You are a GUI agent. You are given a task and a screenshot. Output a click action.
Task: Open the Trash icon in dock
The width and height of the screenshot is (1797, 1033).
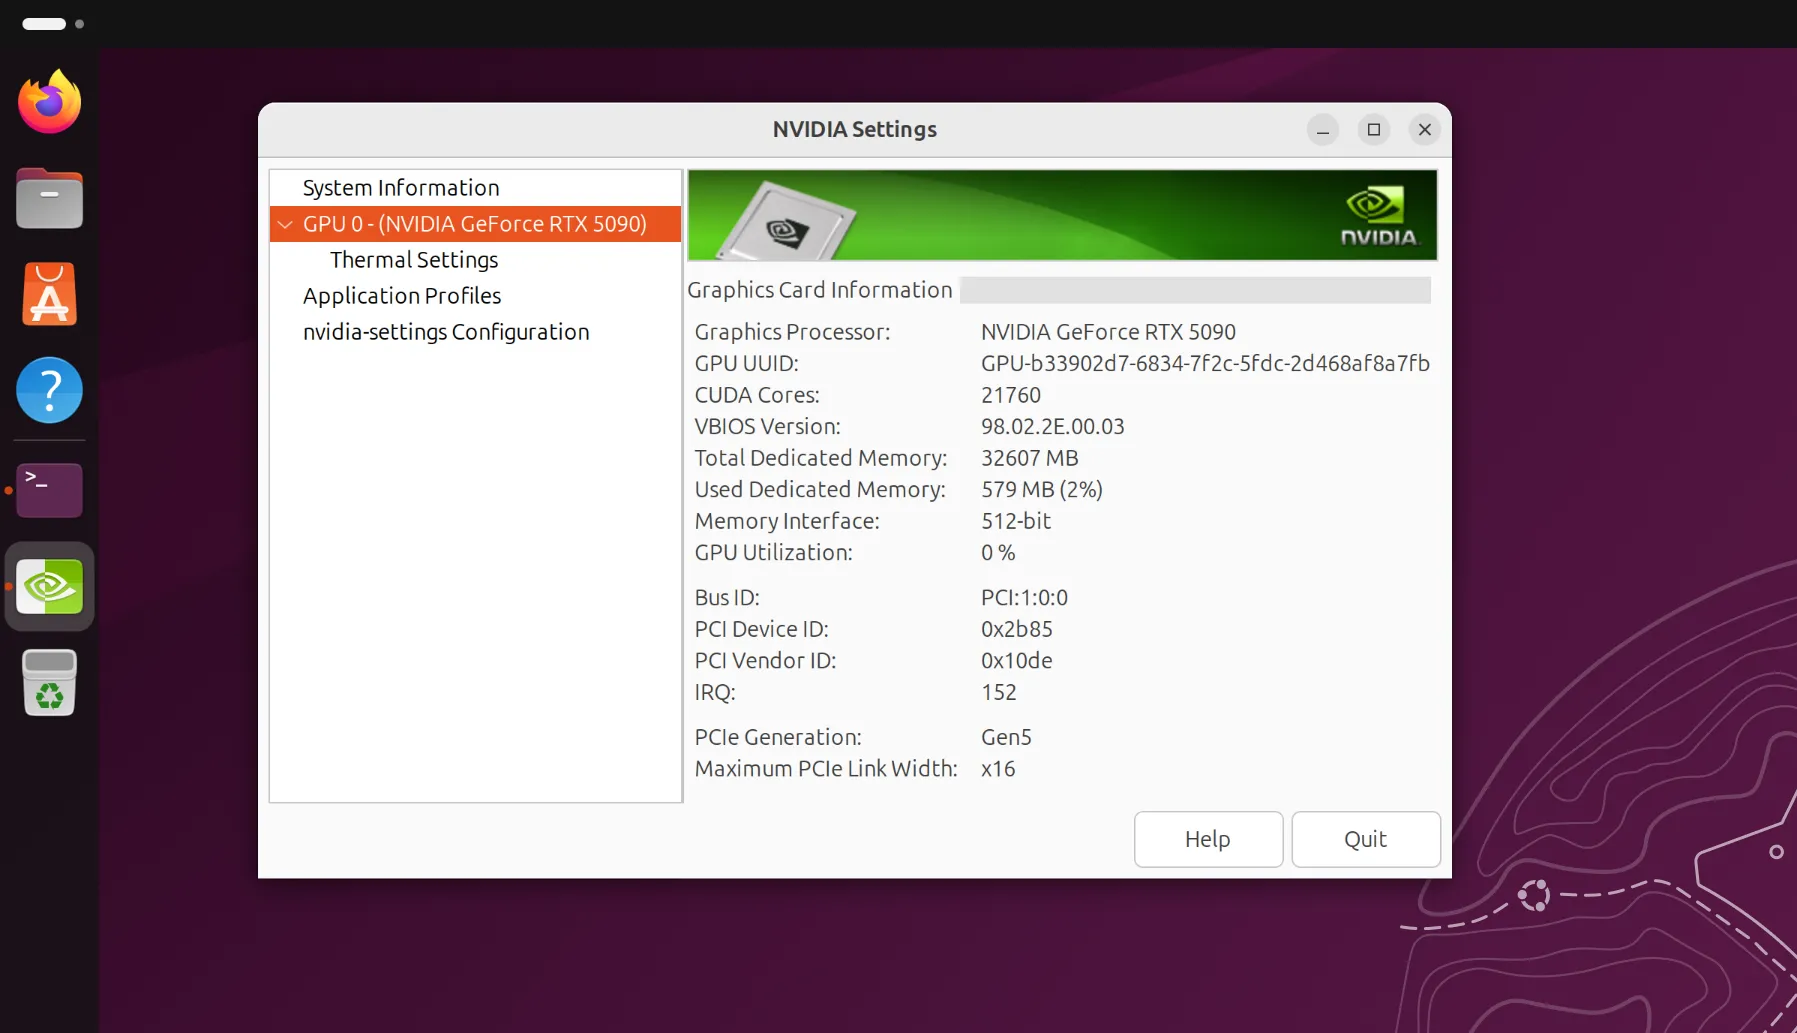click(49, 683)
